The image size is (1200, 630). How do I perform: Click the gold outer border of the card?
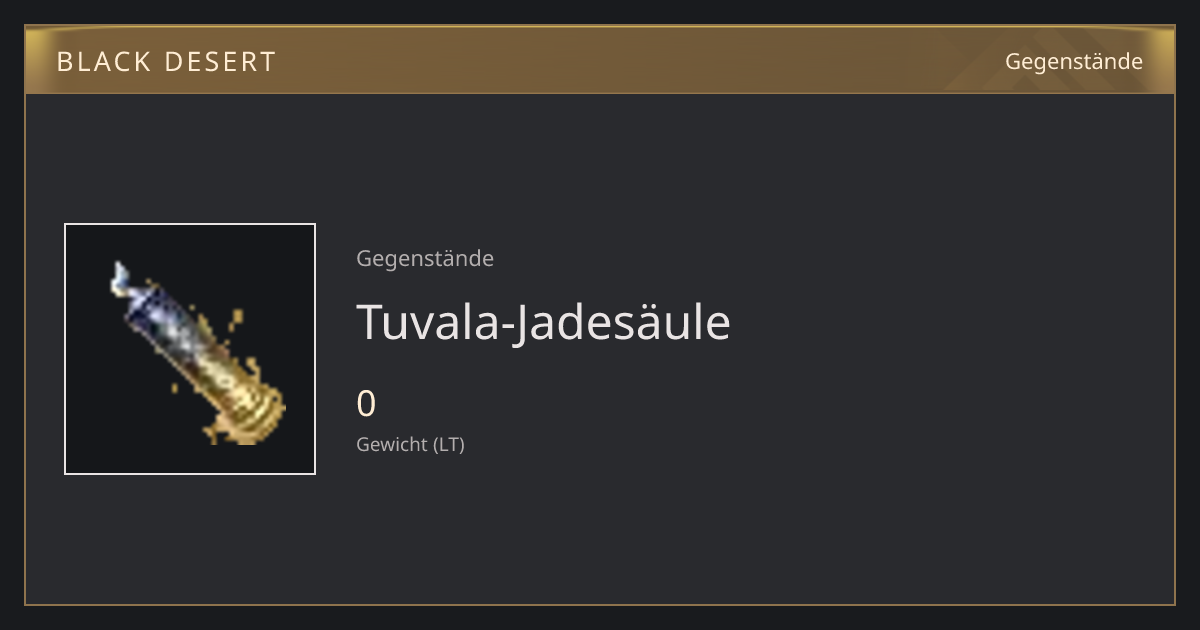pos(600,604)
